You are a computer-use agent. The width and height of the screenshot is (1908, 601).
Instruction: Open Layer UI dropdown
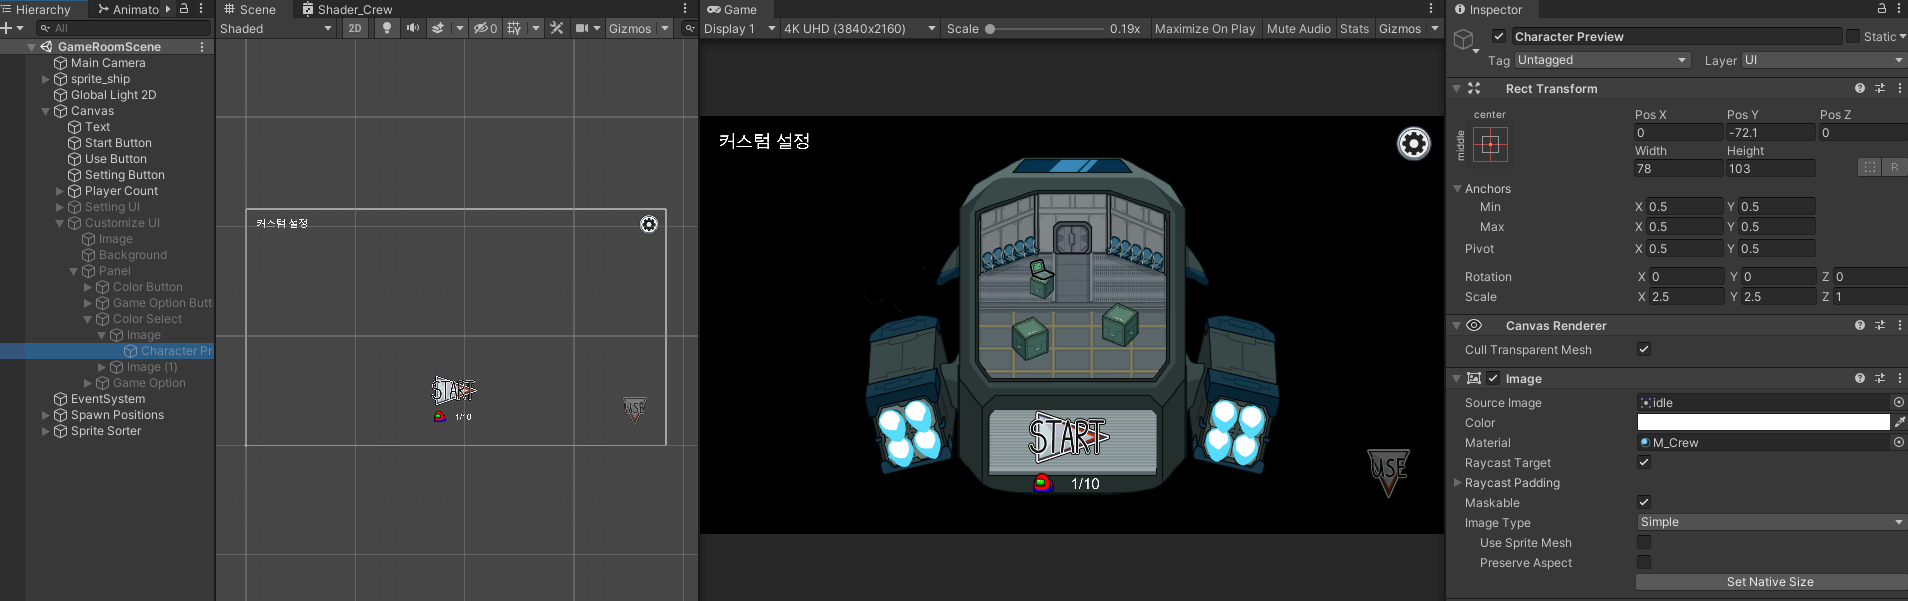(1824, 60)
